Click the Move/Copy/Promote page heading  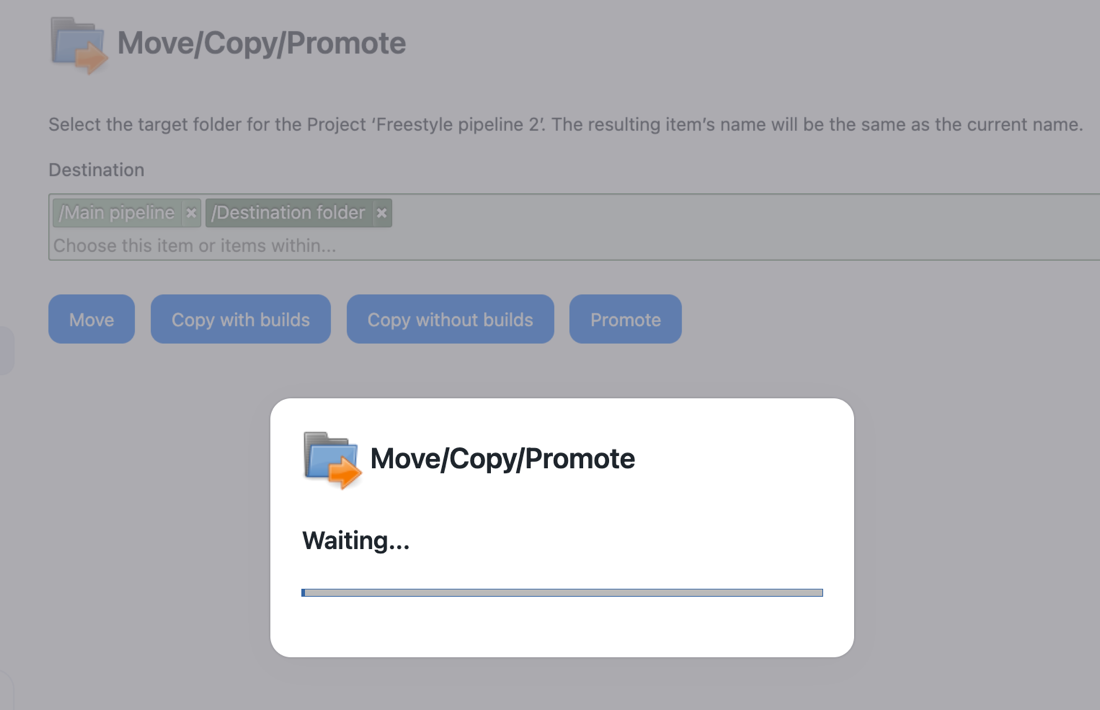click(261, 43)
